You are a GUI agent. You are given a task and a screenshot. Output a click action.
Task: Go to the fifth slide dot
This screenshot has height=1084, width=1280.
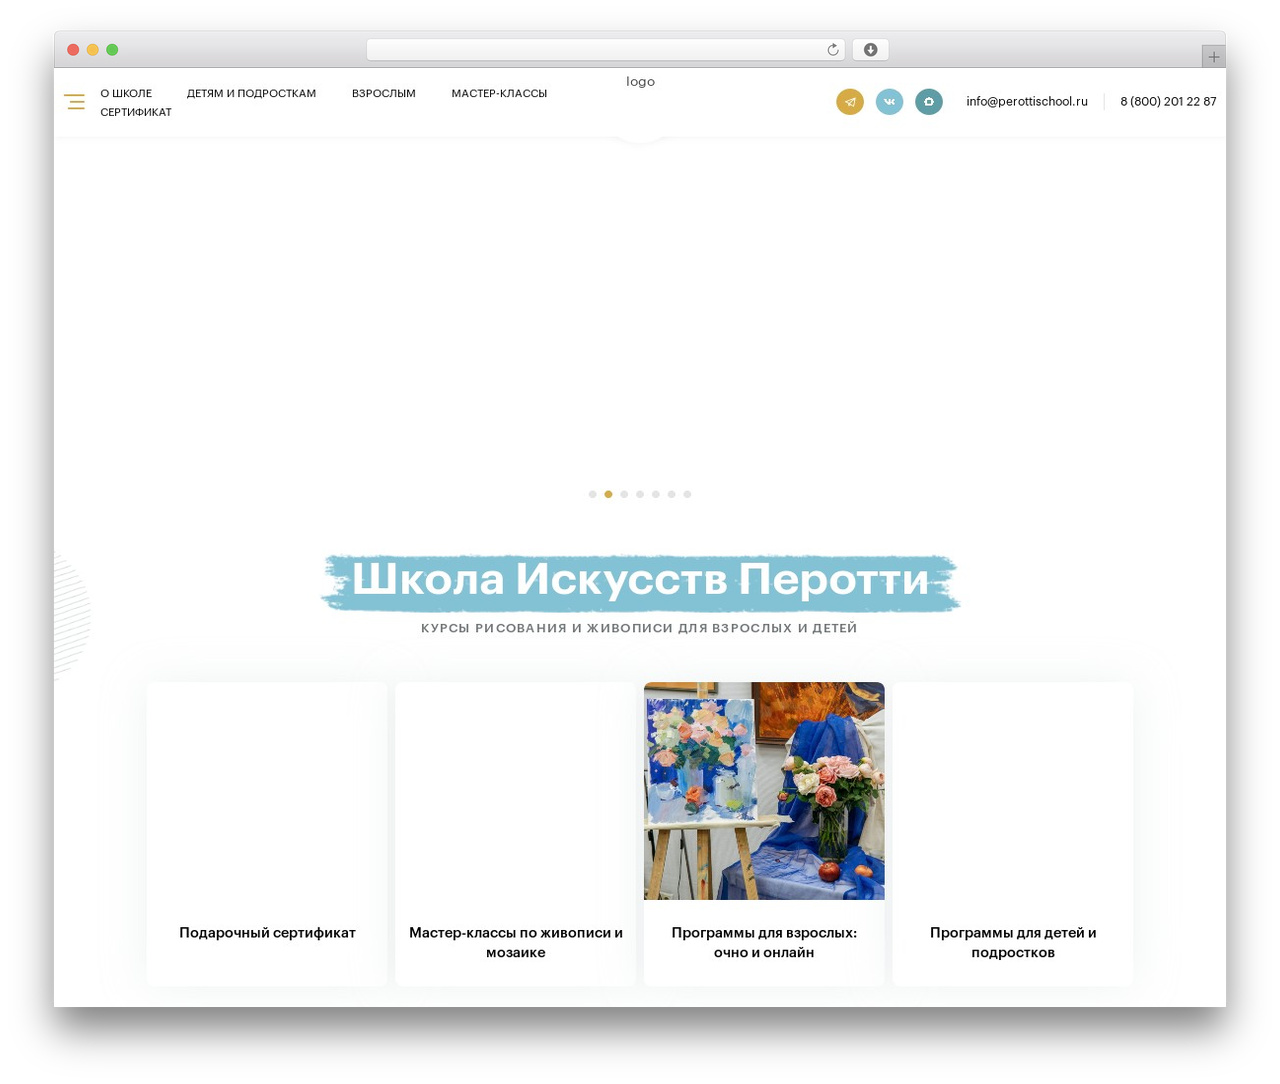click(656, 494)
